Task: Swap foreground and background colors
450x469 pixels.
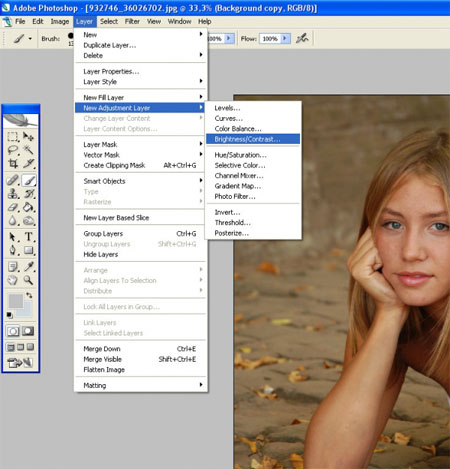Action: coord(29,295)
